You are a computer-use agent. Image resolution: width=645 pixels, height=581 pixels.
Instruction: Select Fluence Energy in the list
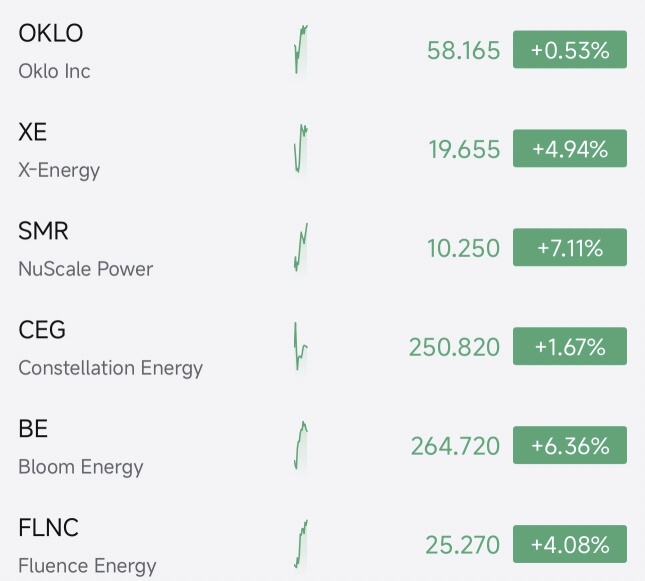pos(322,544)
